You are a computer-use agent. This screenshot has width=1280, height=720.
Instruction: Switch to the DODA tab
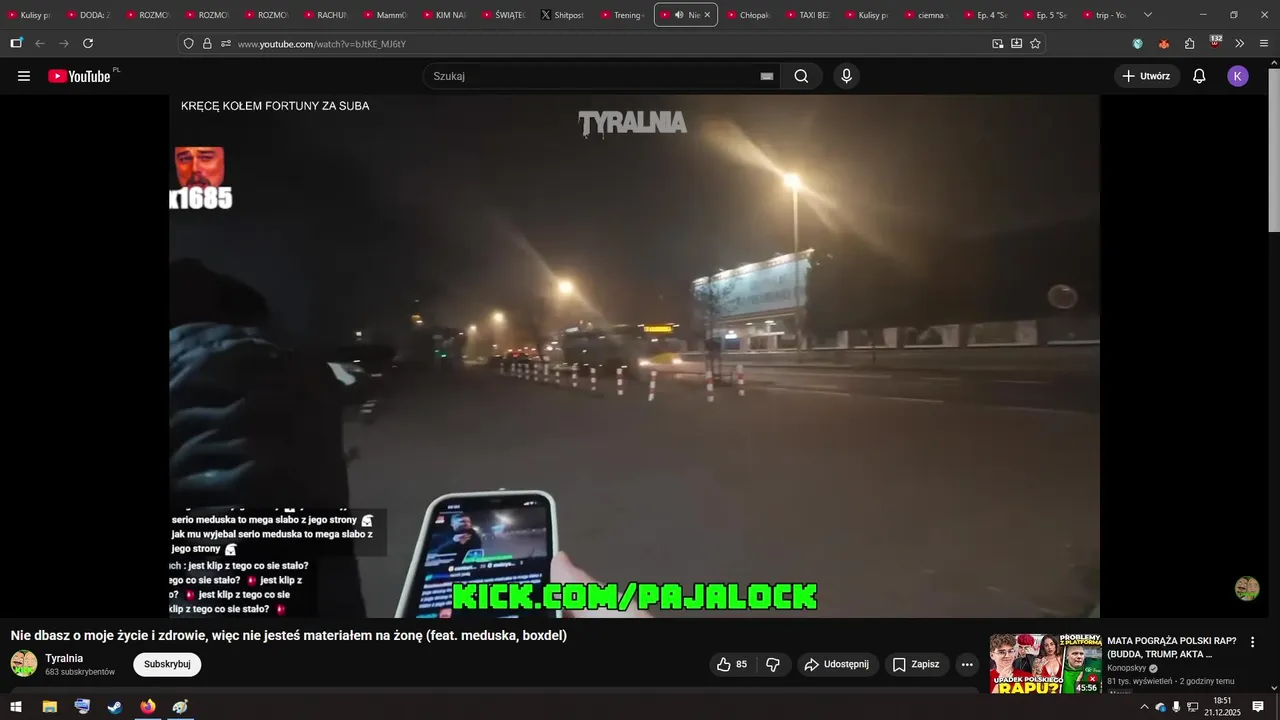pyautogui.click(x=88, y=15)
